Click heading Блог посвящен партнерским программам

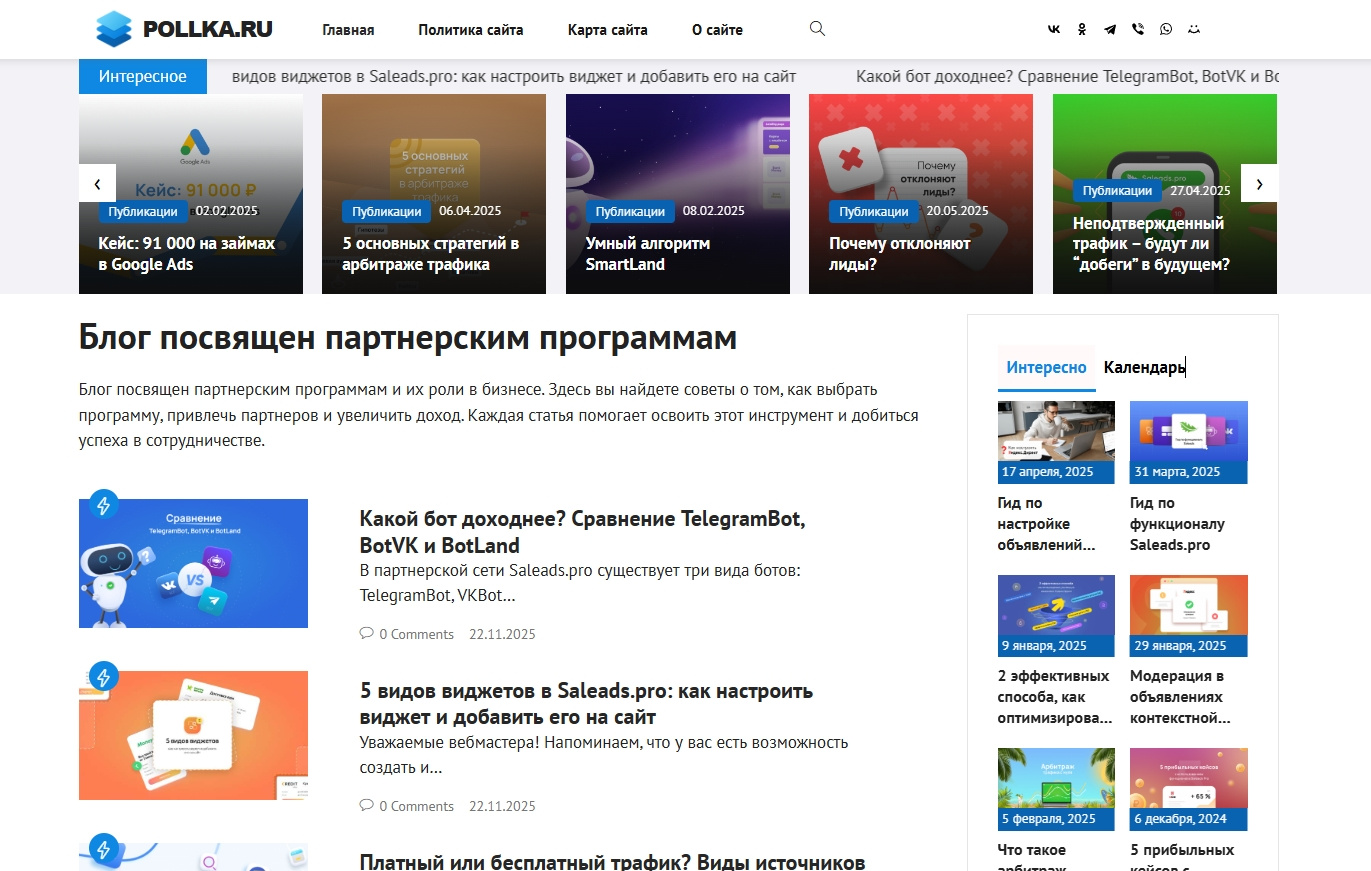pyautogui.click(x=408, y=338)
